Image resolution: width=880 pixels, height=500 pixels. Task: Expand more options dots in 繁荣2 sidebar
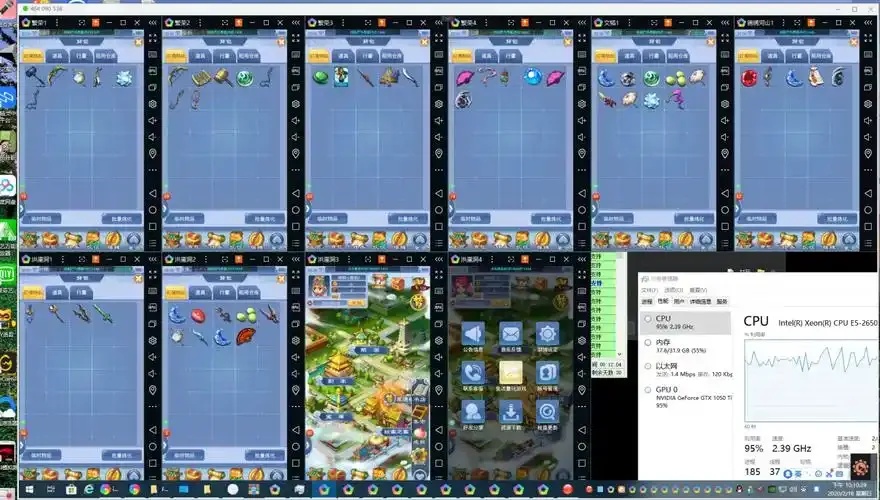[296, 170]
